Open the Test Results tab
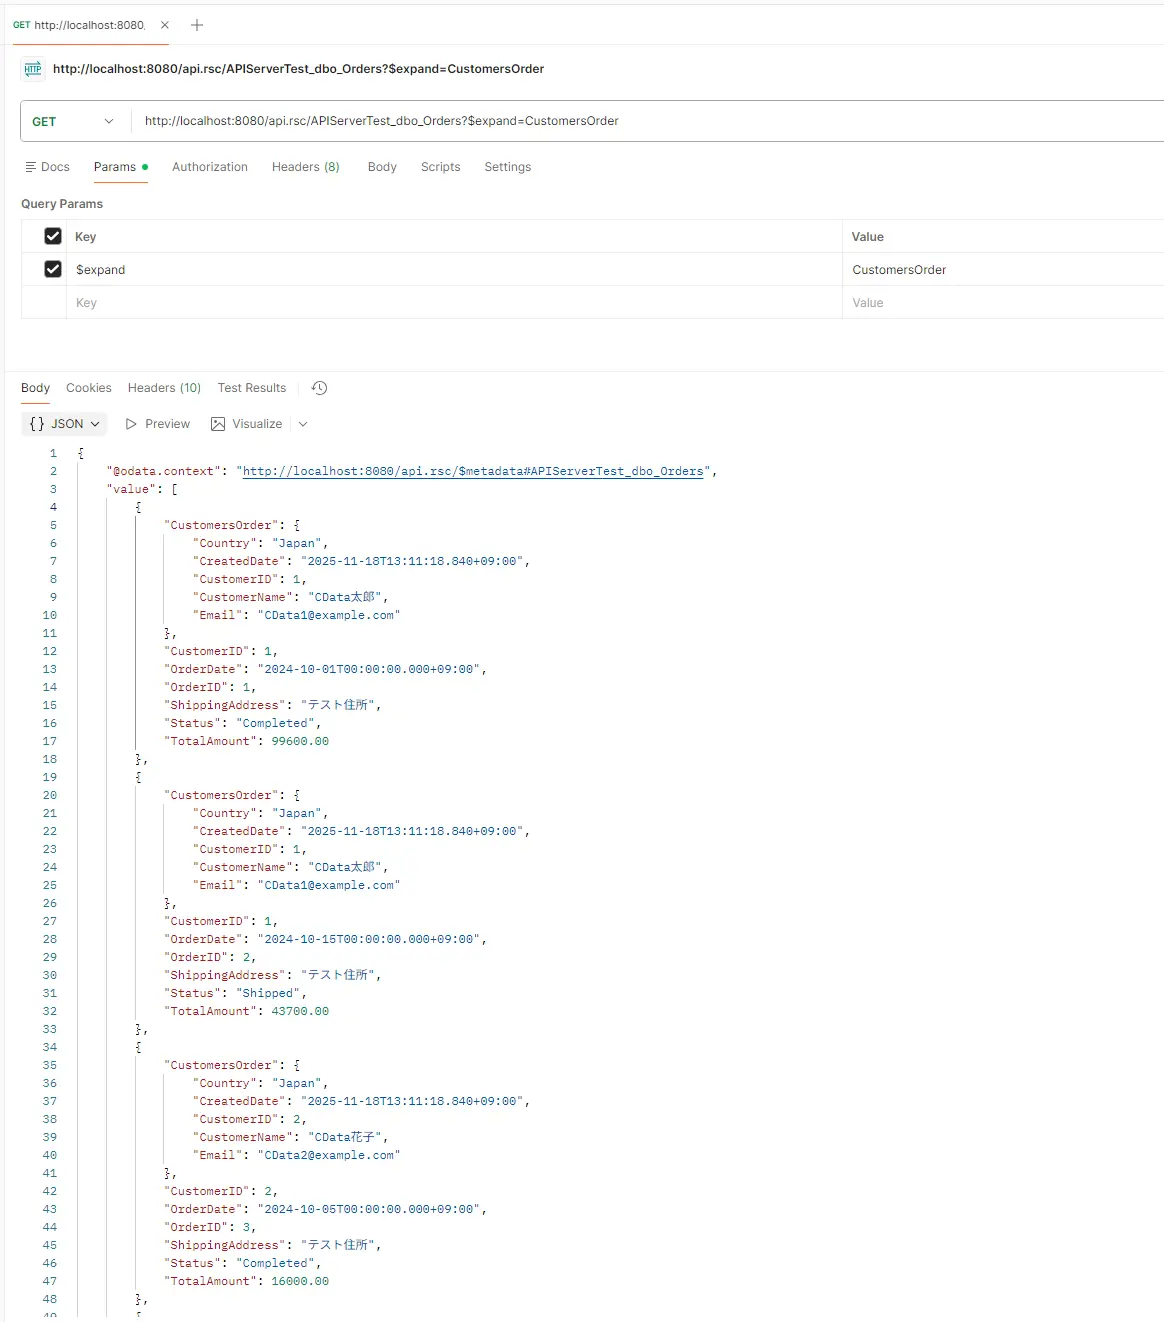 252,388
